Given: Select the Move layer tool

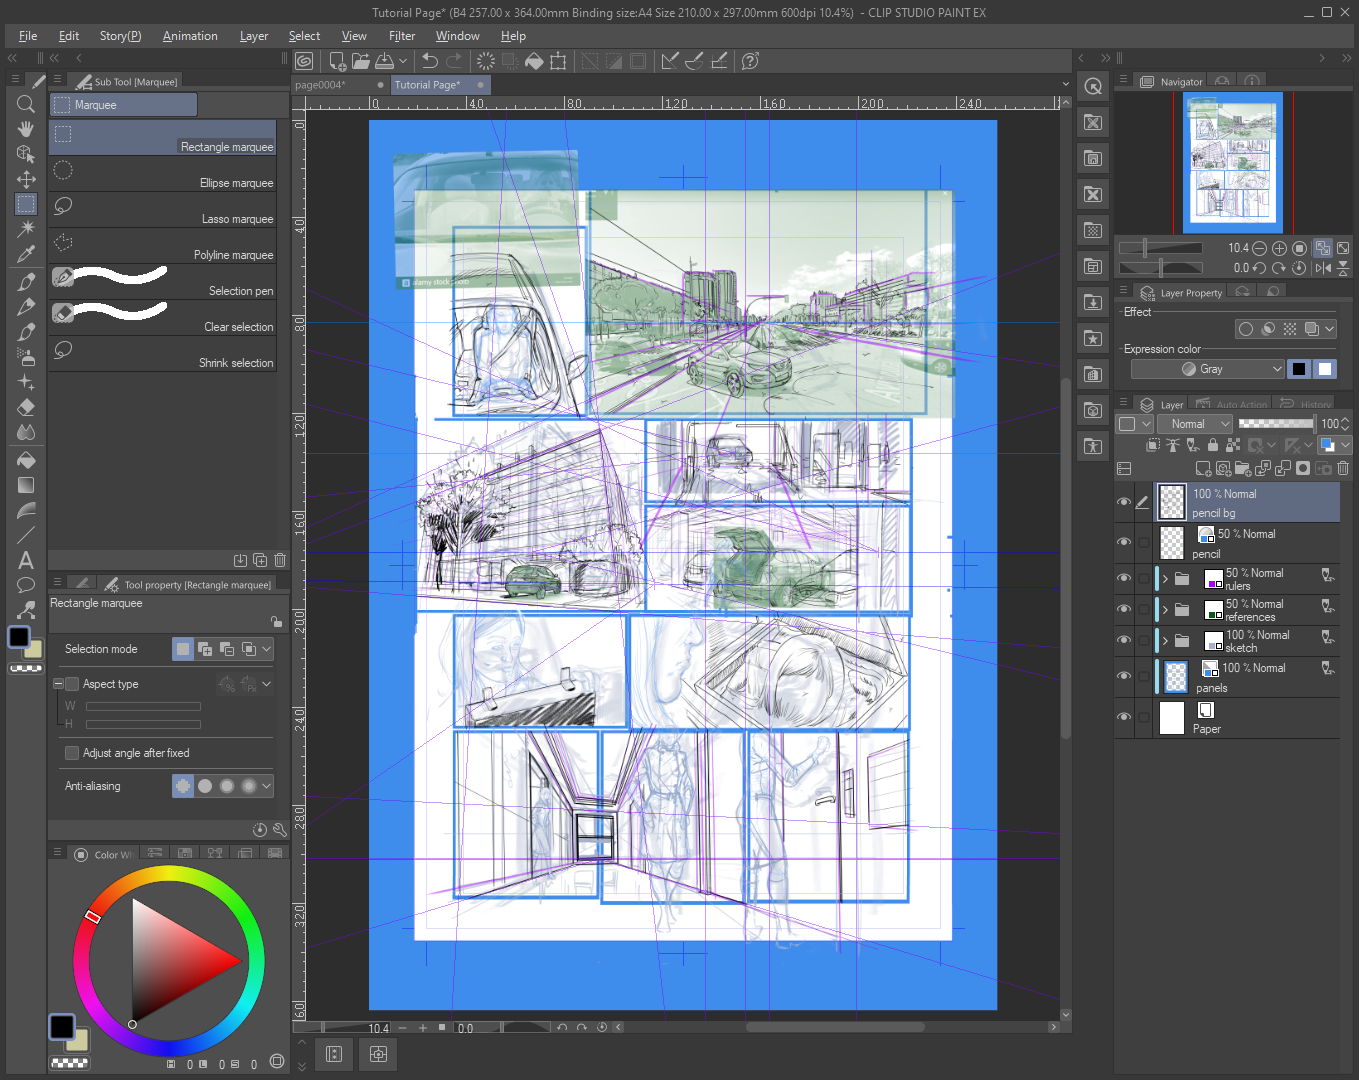Looking at the screenshot, I should pyautogui.click(x=26, y=179).
